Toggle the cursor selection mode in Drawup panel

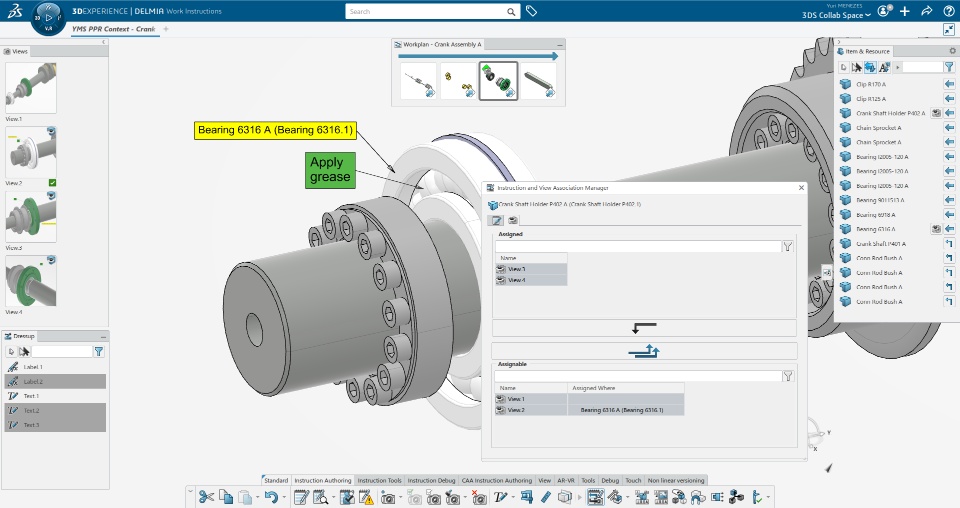click(24, 351)
